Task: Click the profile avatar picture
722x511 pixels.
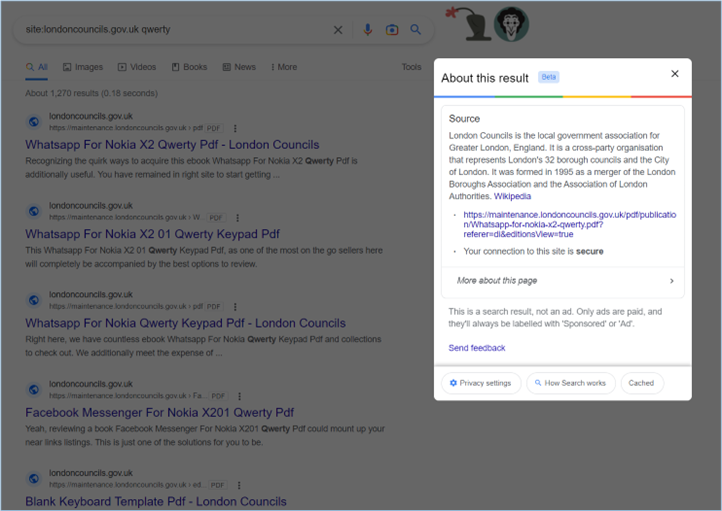Action: (x=511, y=26)
